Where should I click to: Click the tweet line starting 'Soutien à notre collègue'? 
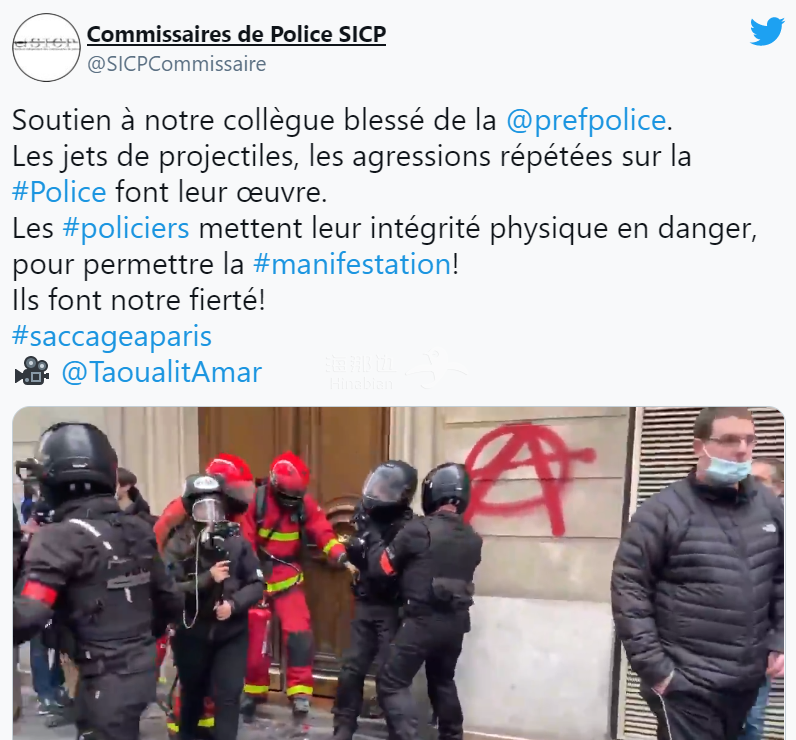coord(342,120)
